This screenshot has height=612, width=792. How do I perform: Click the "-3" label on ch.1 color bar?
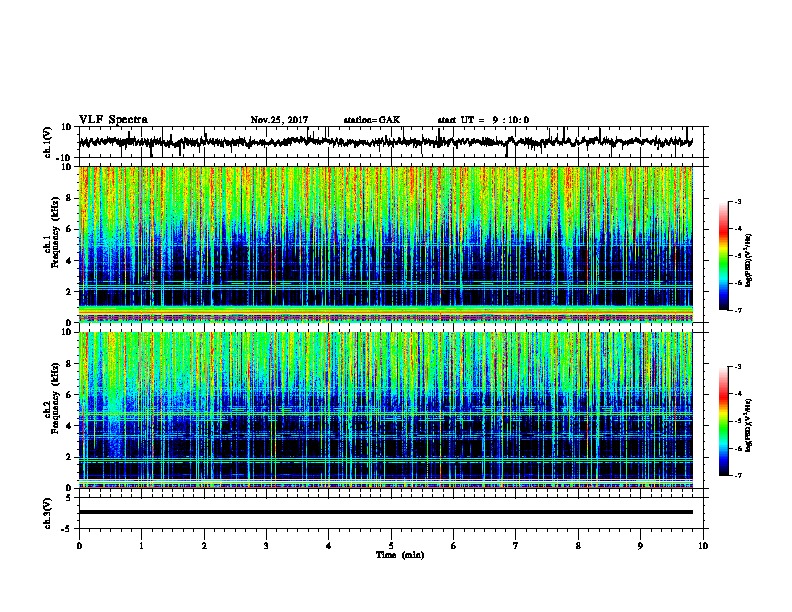737,201
